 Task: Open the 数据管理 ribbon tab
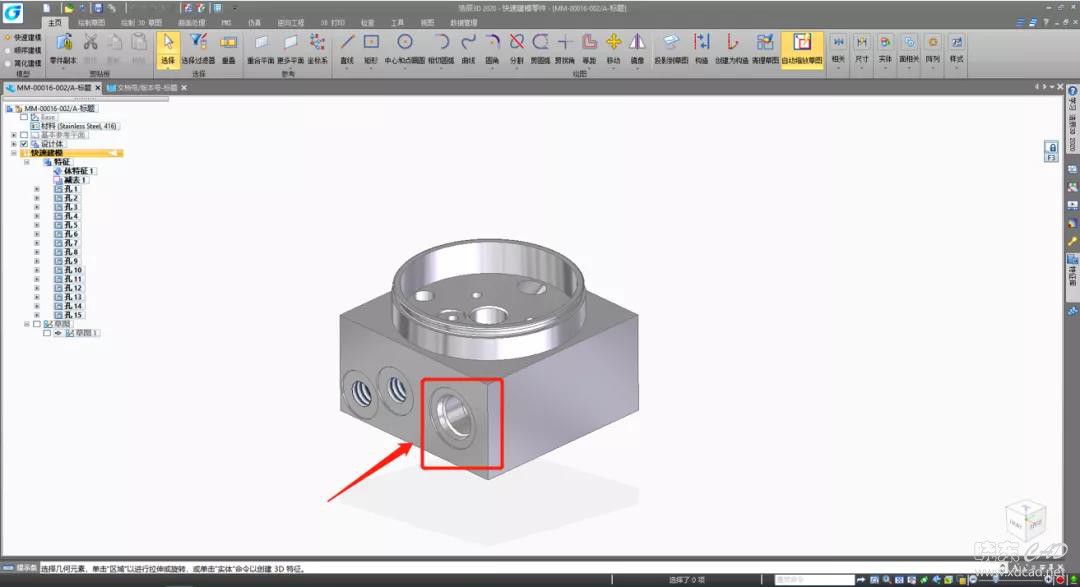click(464, 21)
